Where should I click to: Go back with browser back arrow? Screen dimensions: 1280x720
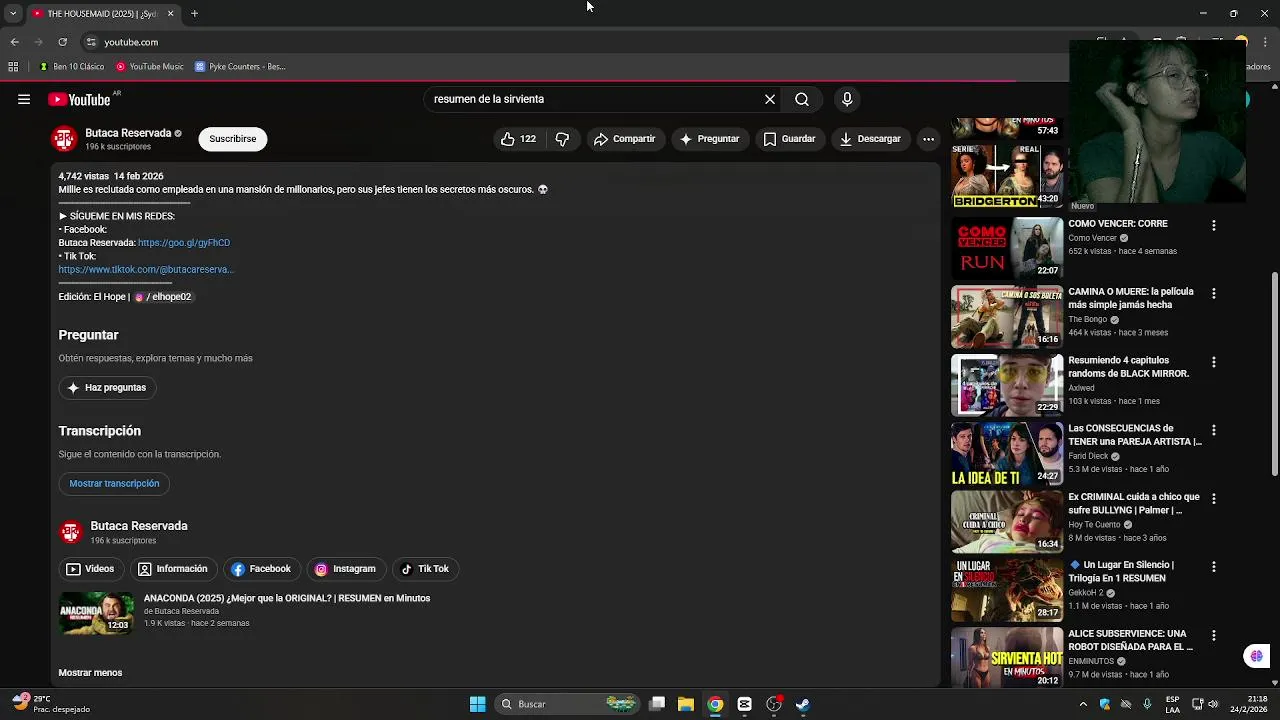pyautogui.click(x=14, y=42)
